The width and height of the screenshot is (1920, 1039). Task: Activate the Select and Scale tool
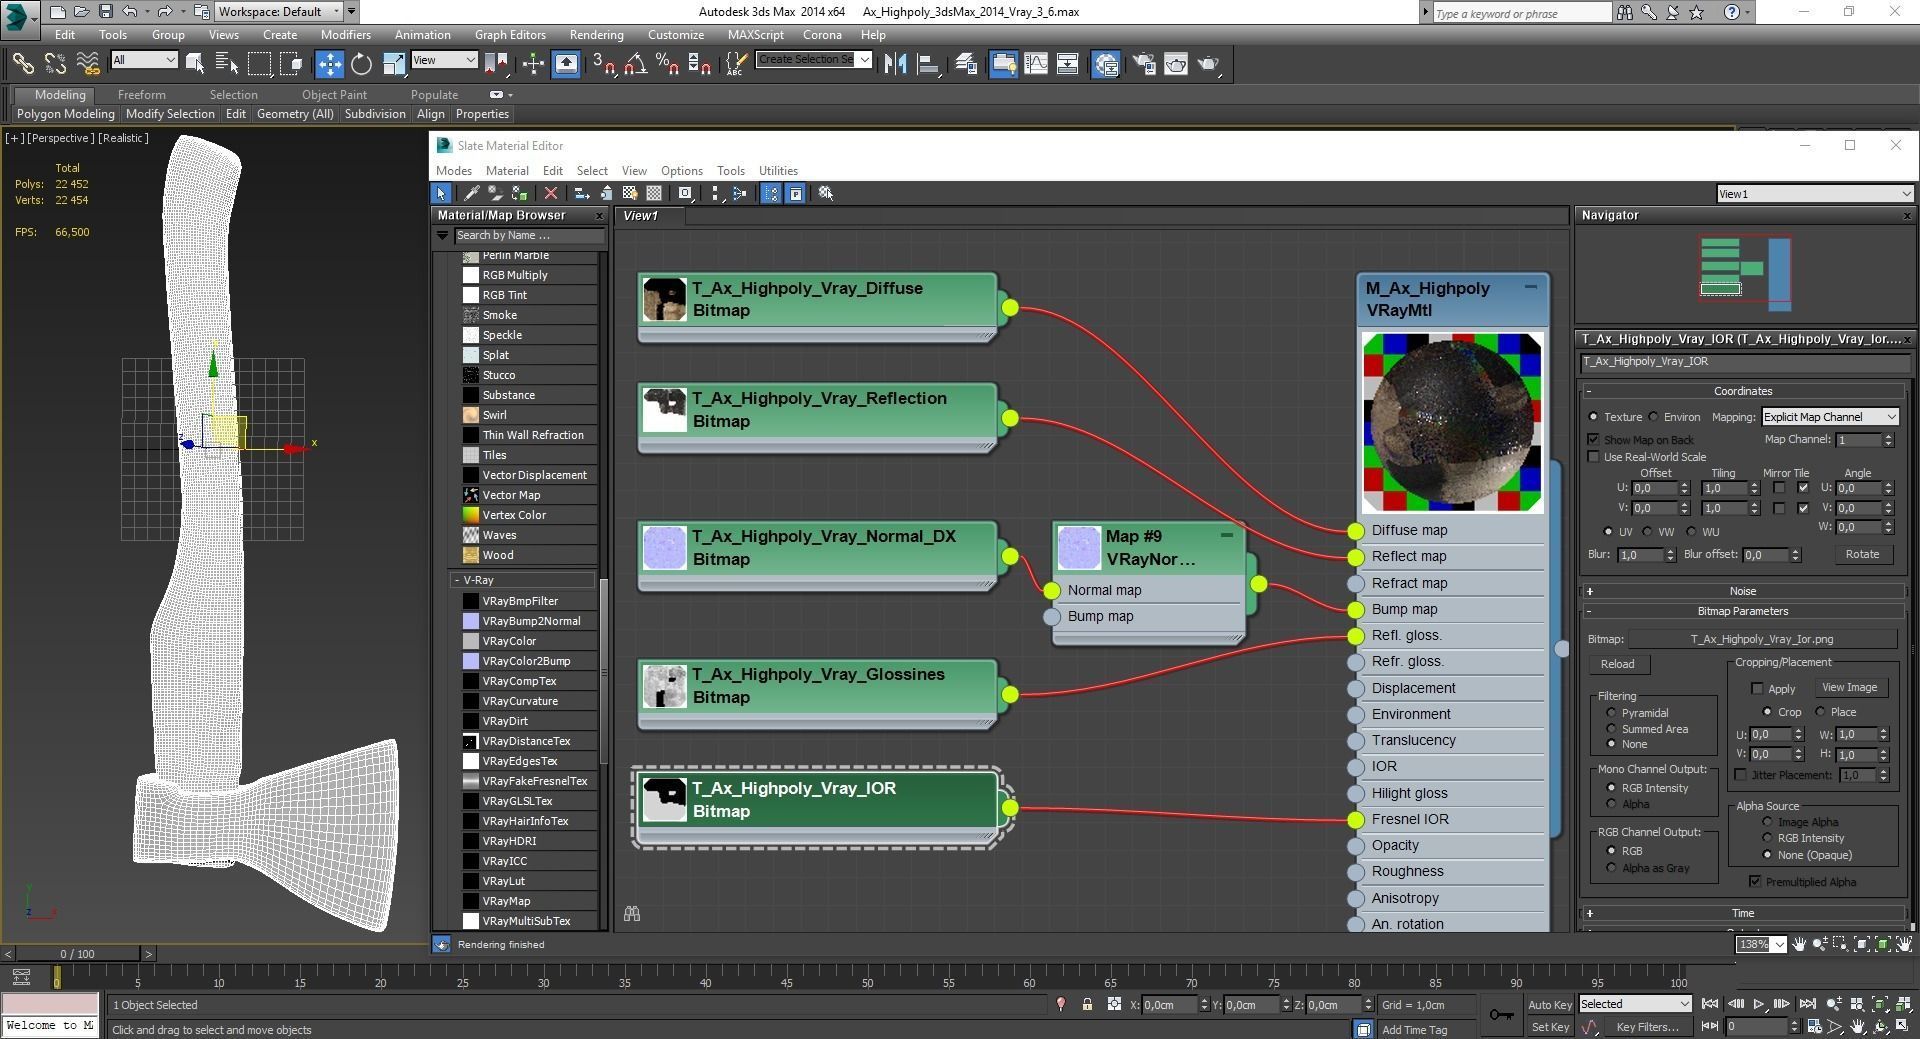[x=394, y=64]
